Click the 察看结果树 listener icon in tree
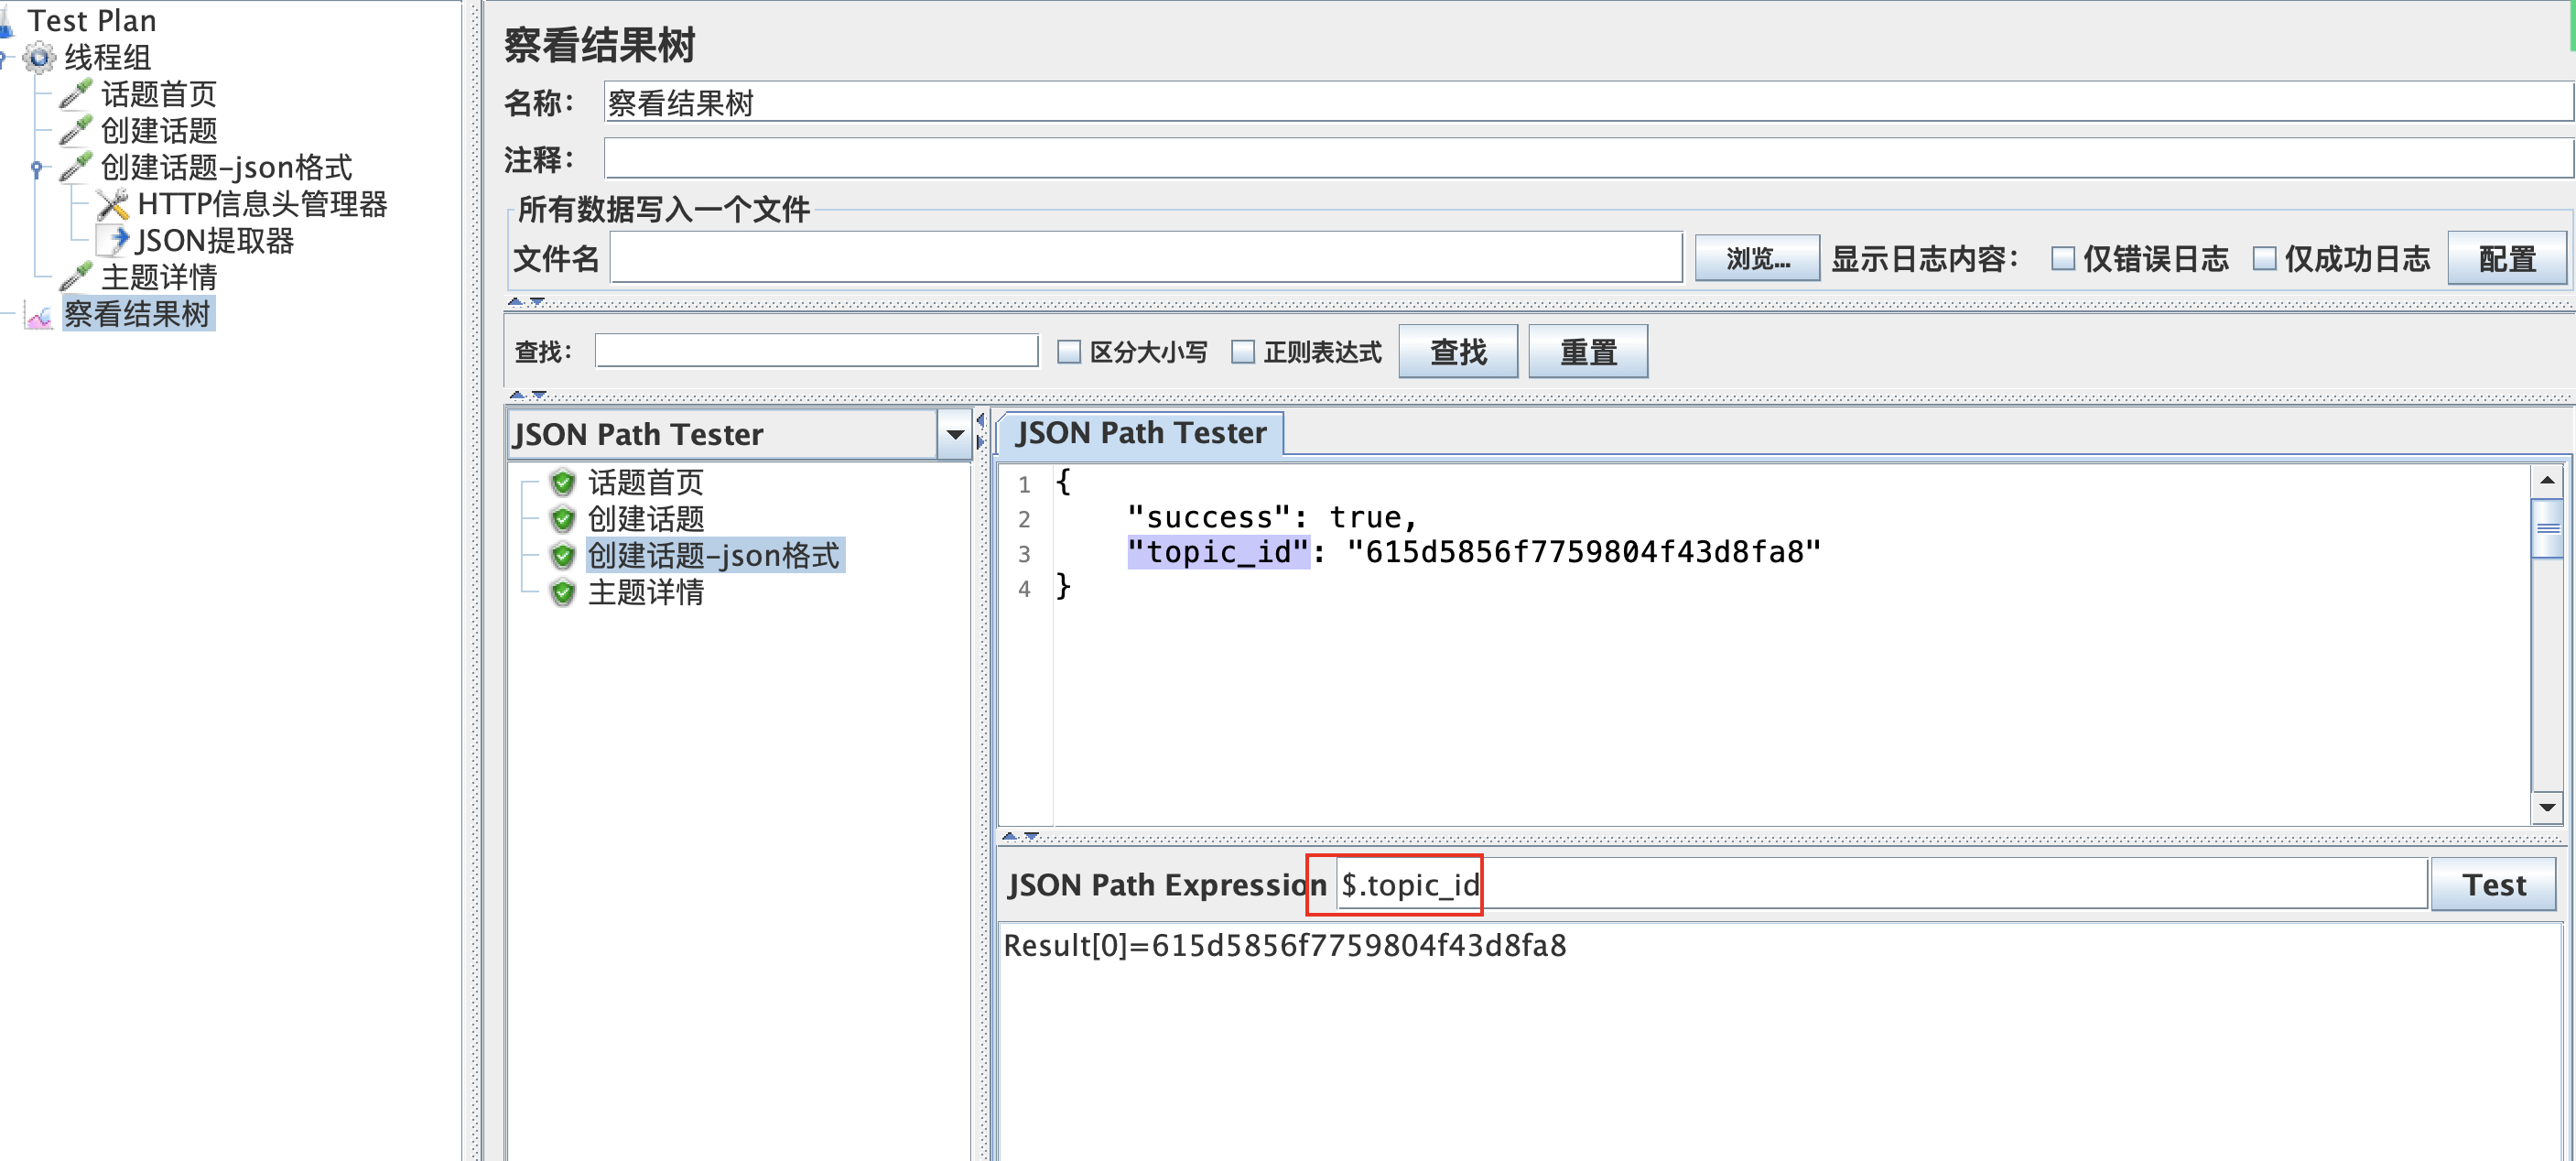 [39, 315]
